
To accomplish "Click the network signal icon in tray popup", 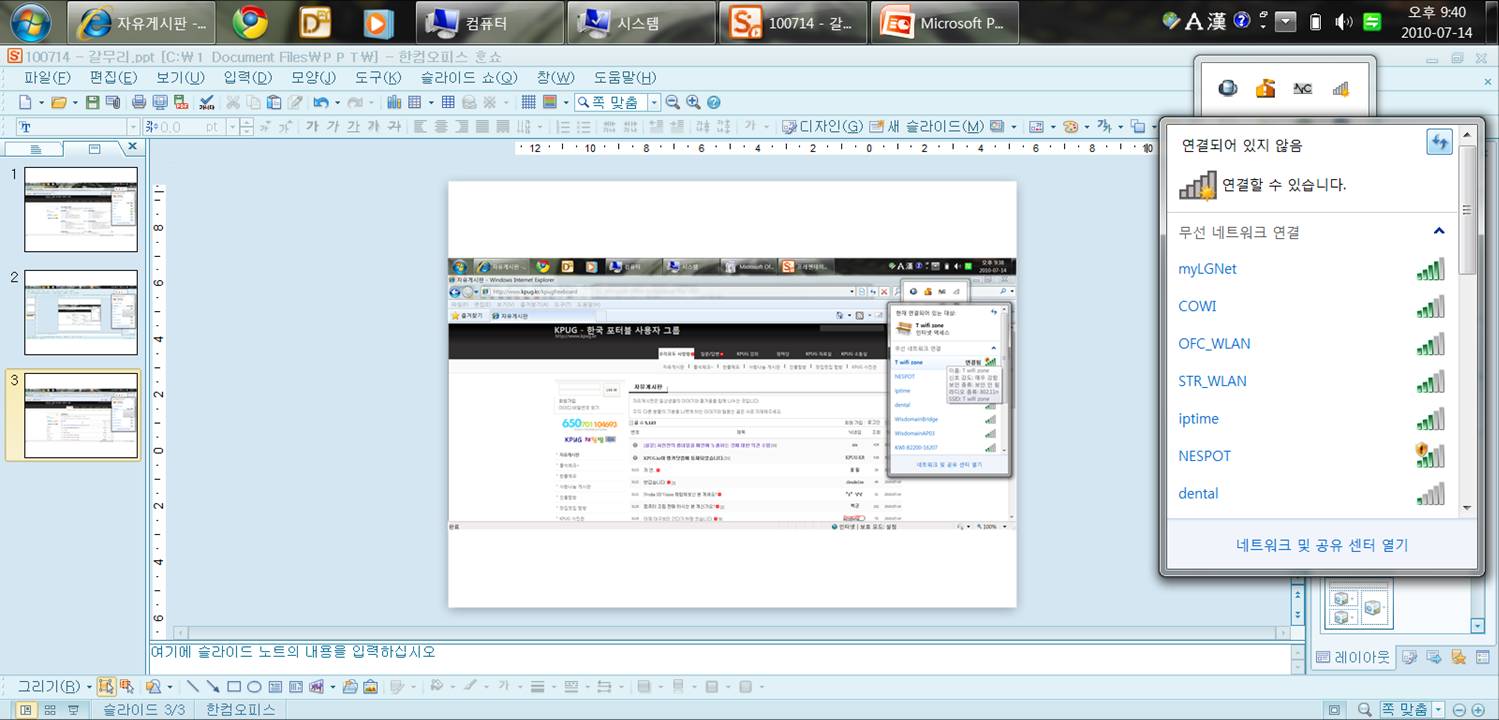I will [x=1341, y=89].
